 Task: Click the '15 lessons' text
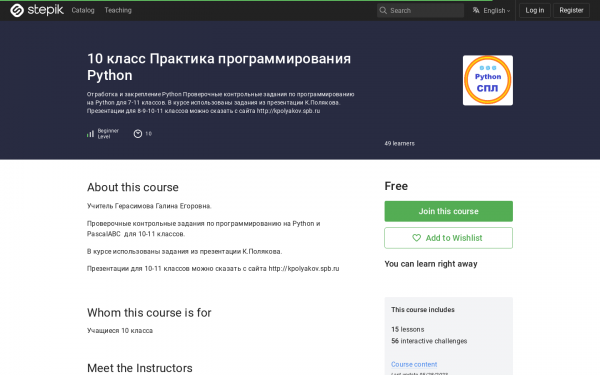pyautogui.click(x=408, y=329)
